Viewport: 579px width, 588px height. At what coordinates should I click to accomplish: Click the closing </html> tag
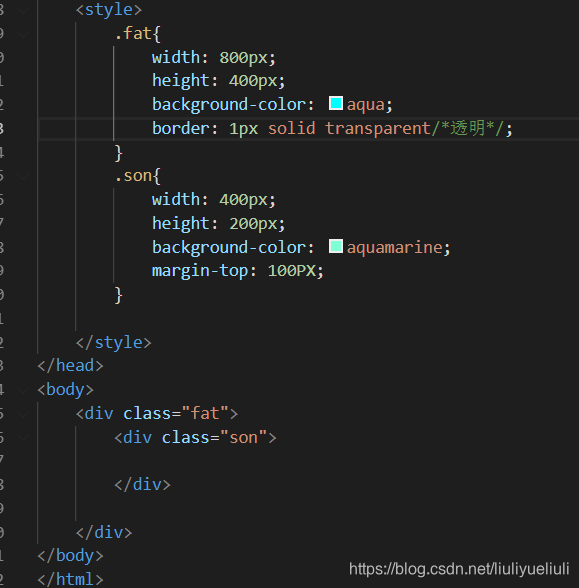(x=70, y=579)
